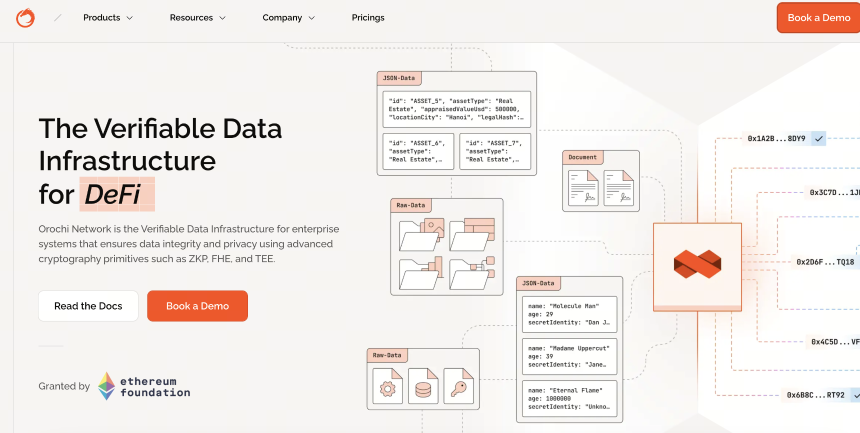The width and height of the screenshot is (860, 433).
Task: Expand the Company dropdown menu
Action: (288, 18)
